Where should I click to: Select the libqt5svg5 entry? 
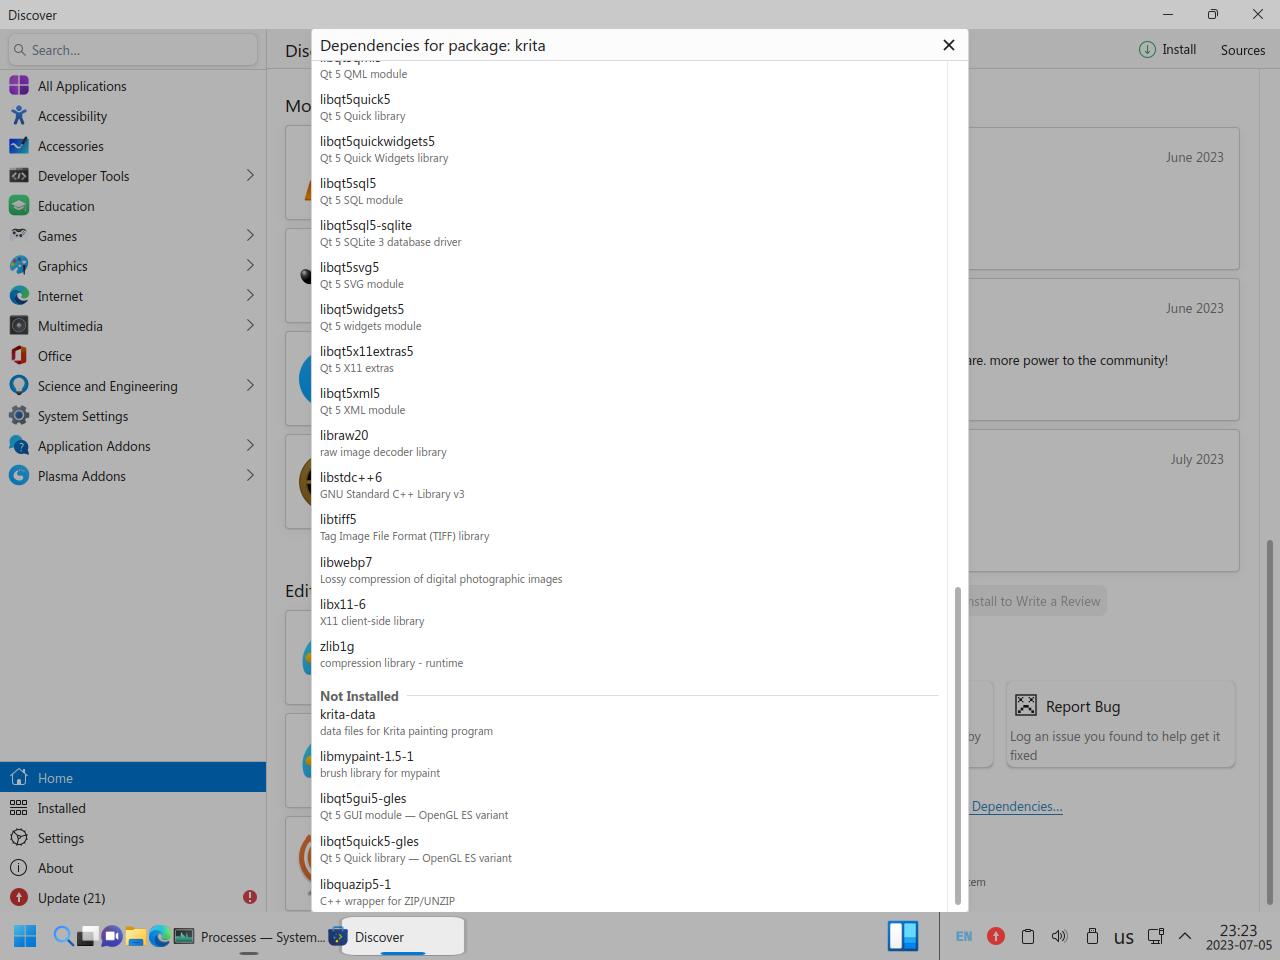[x=629, y=275]
